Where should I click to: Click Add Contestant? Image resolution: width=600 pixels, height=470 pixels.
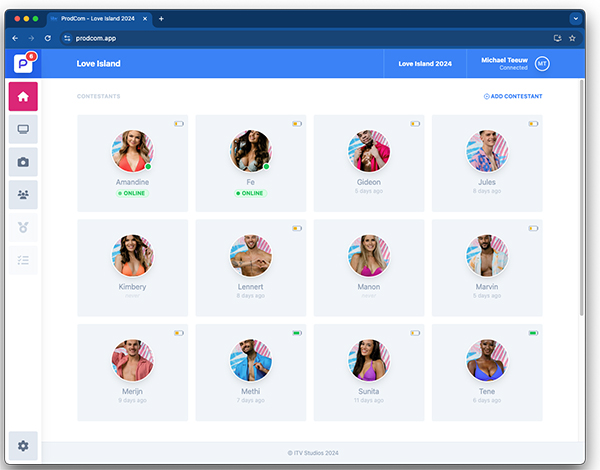513,96
